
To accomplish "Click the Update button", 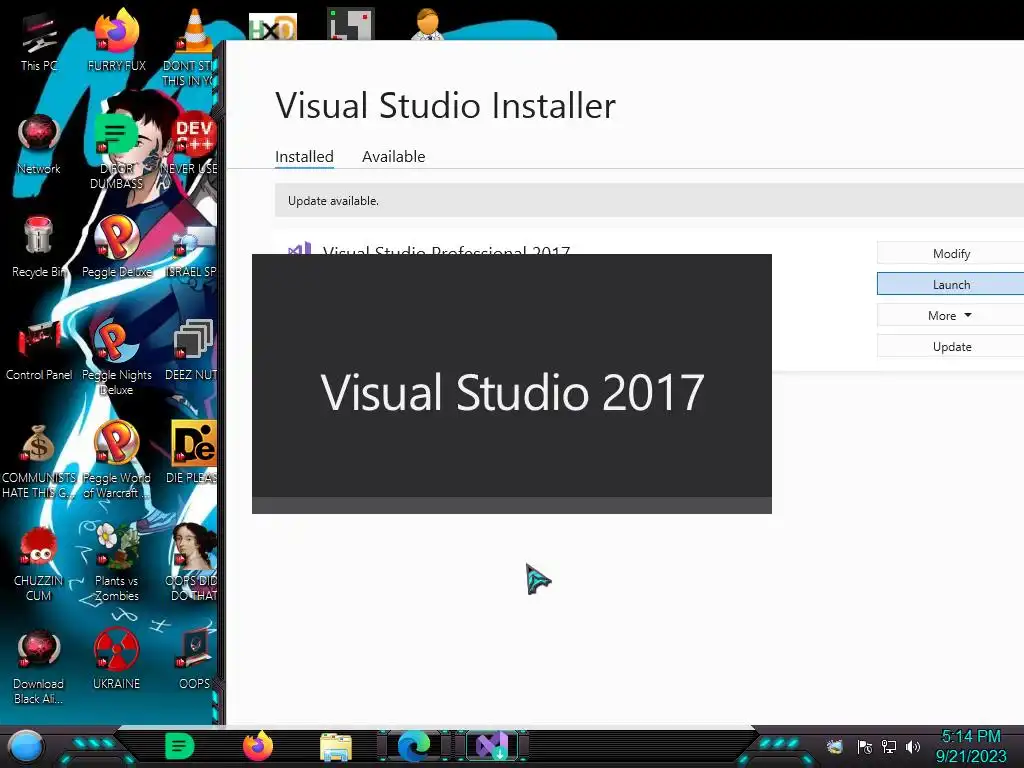I will 951,346.
